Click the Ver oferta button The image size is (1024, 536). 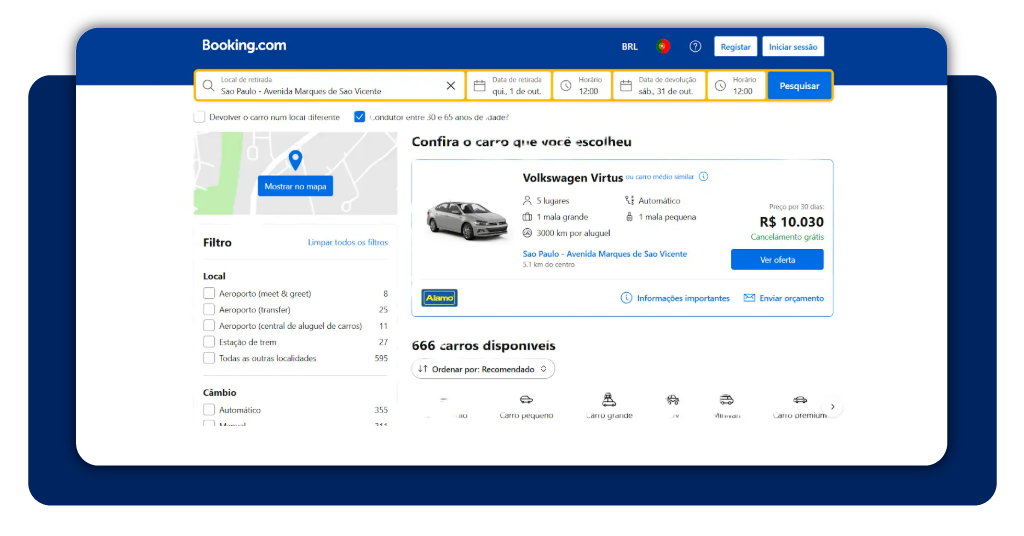point(777,260)
